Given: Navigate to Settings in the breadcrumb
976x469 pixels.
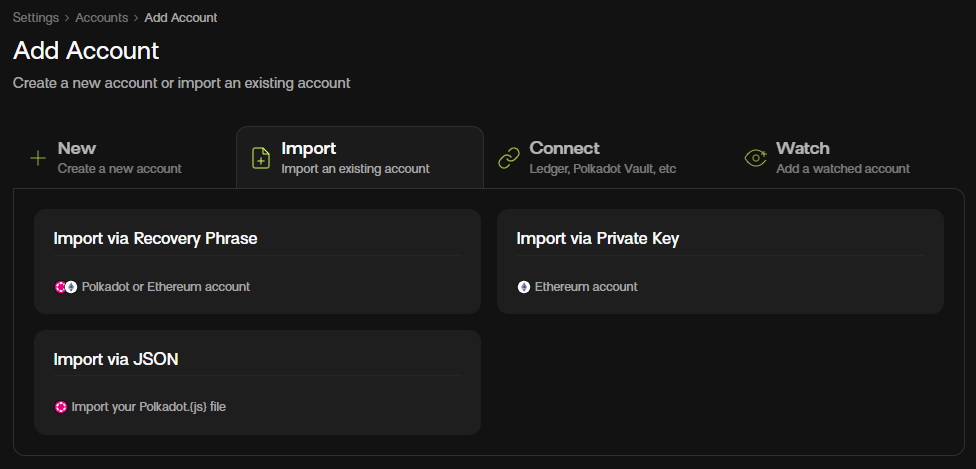Looking at the screenshot, I should click(x=36, y=17).
